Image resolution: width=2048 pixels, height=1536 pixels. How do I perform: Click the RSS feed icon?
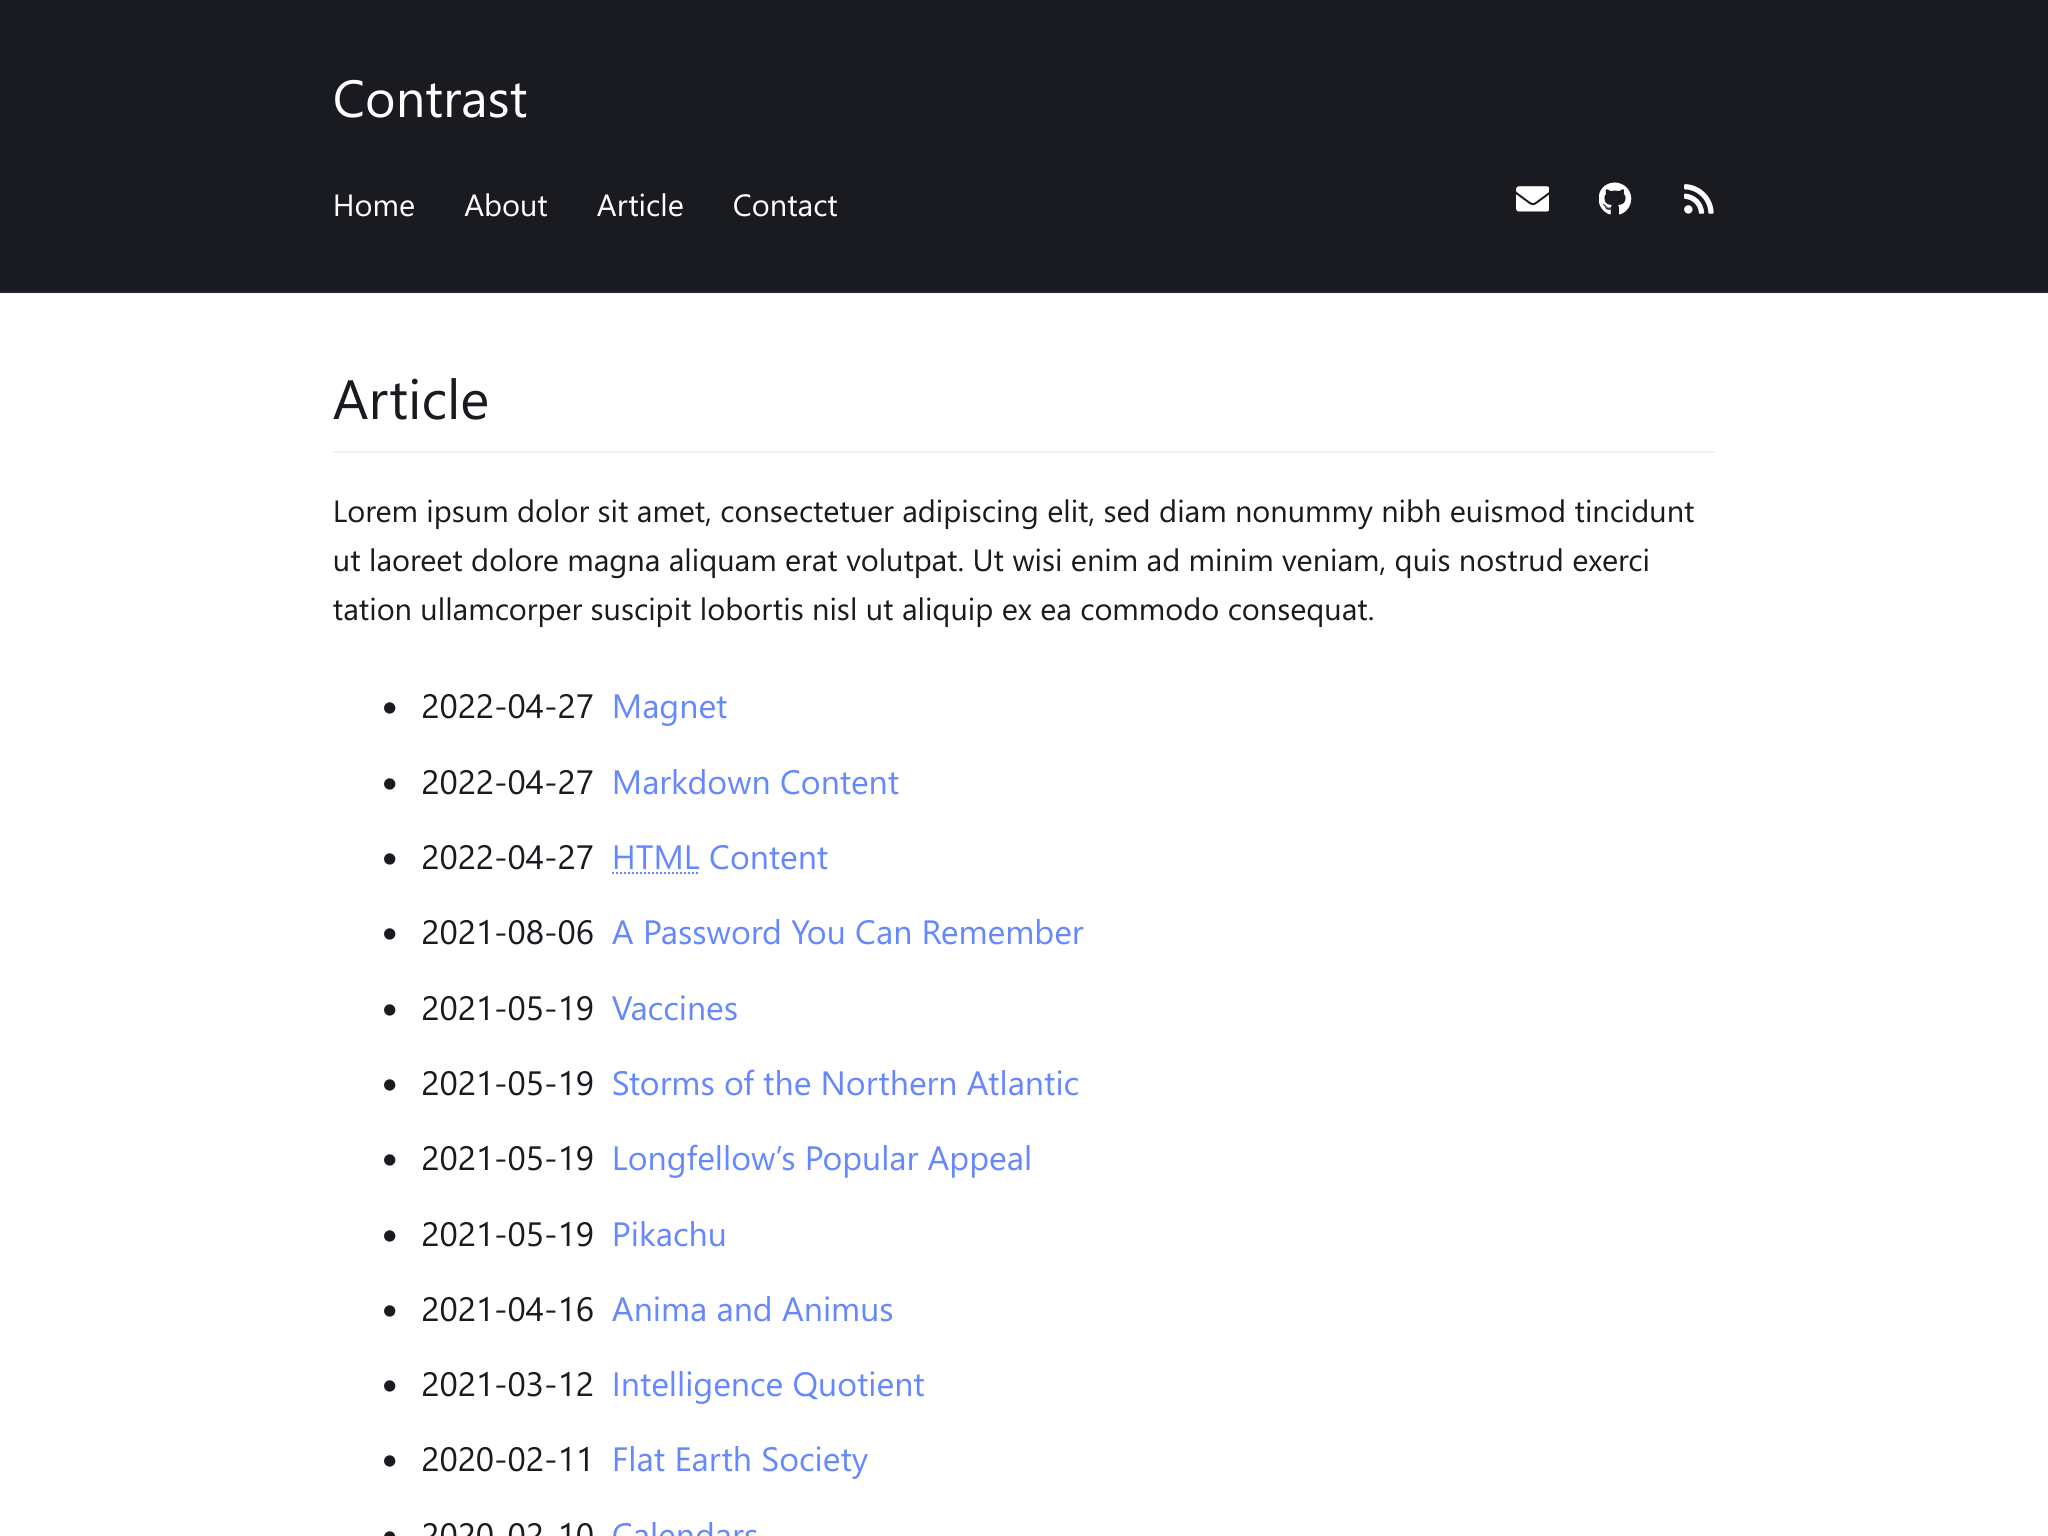(x=1698, y=200)
